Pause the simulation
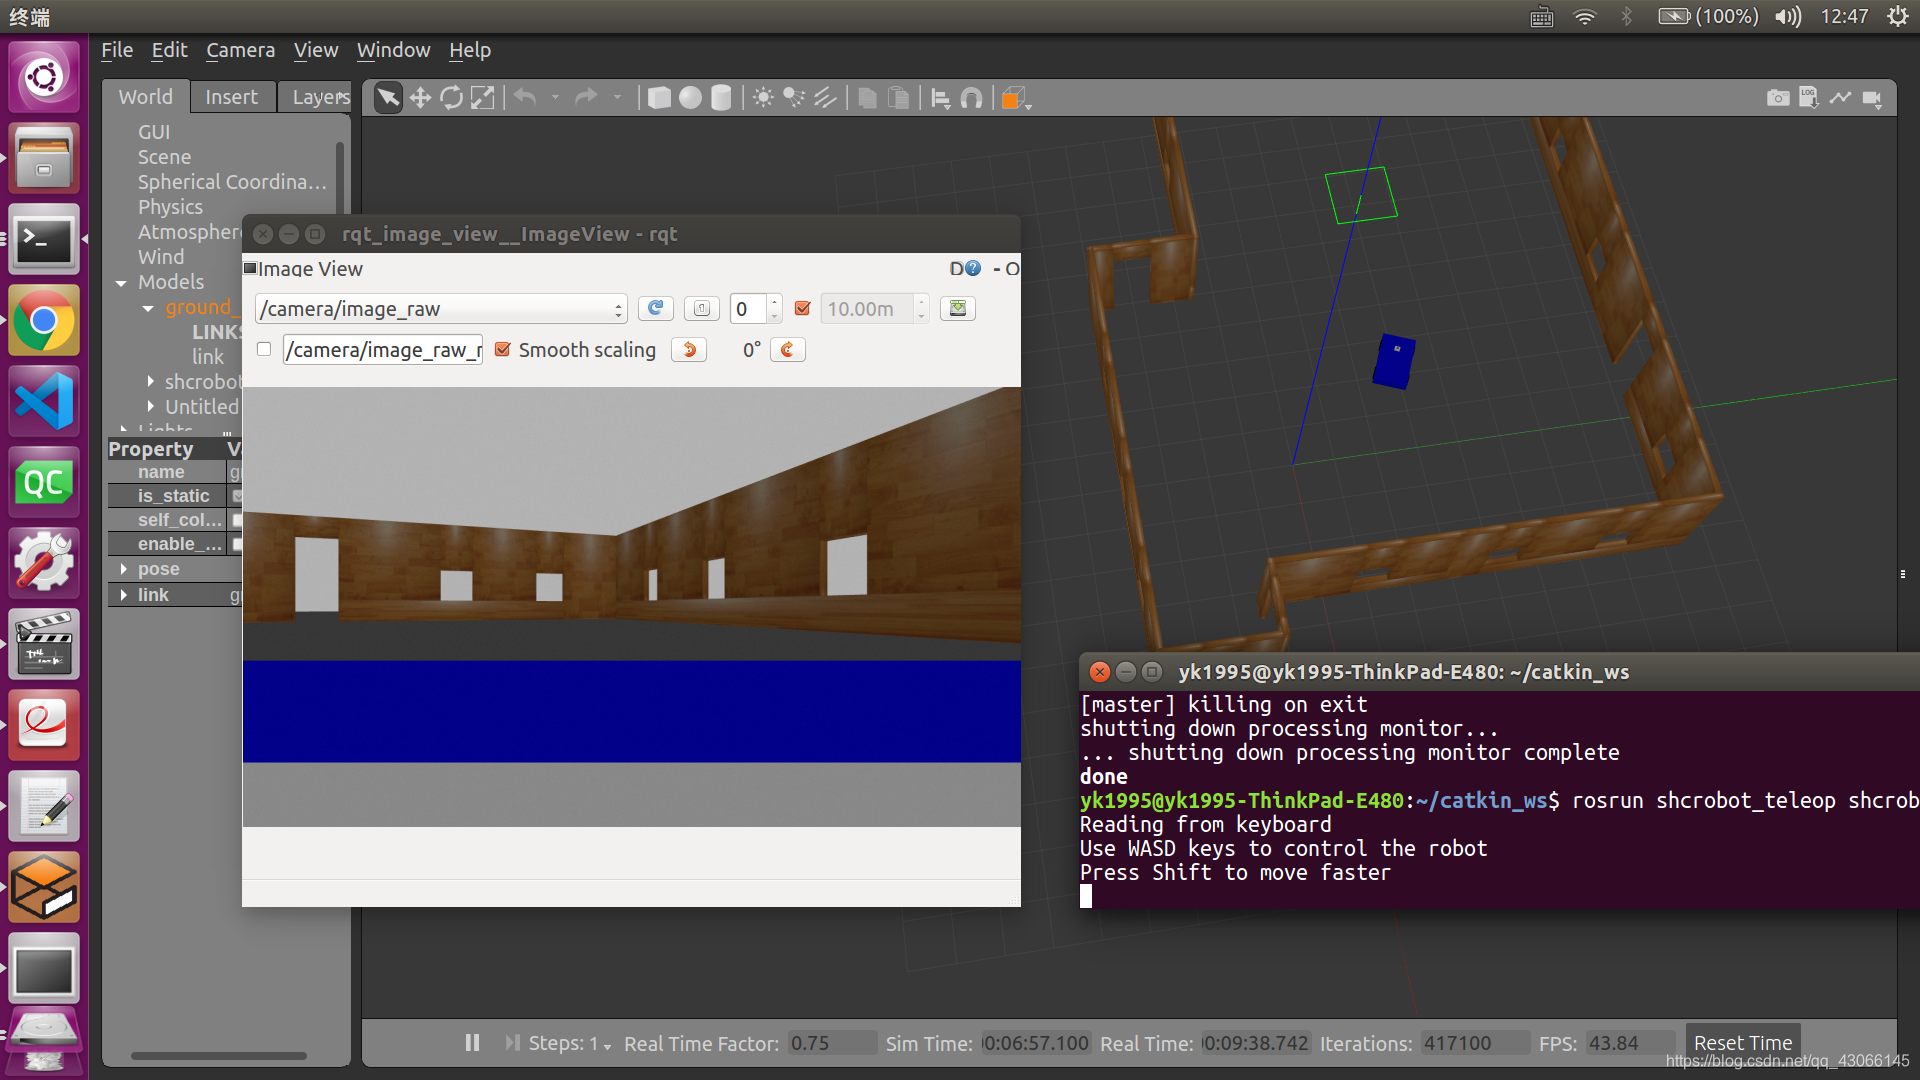The width and height of the screenshot is (1920, 1080). [x=472, y=1043]
